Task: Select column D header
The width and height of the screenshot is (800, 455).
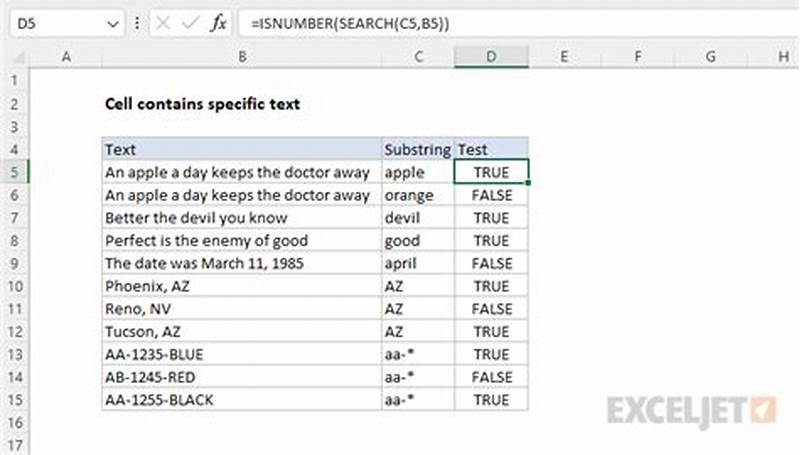Action: (x=491, y=57)
